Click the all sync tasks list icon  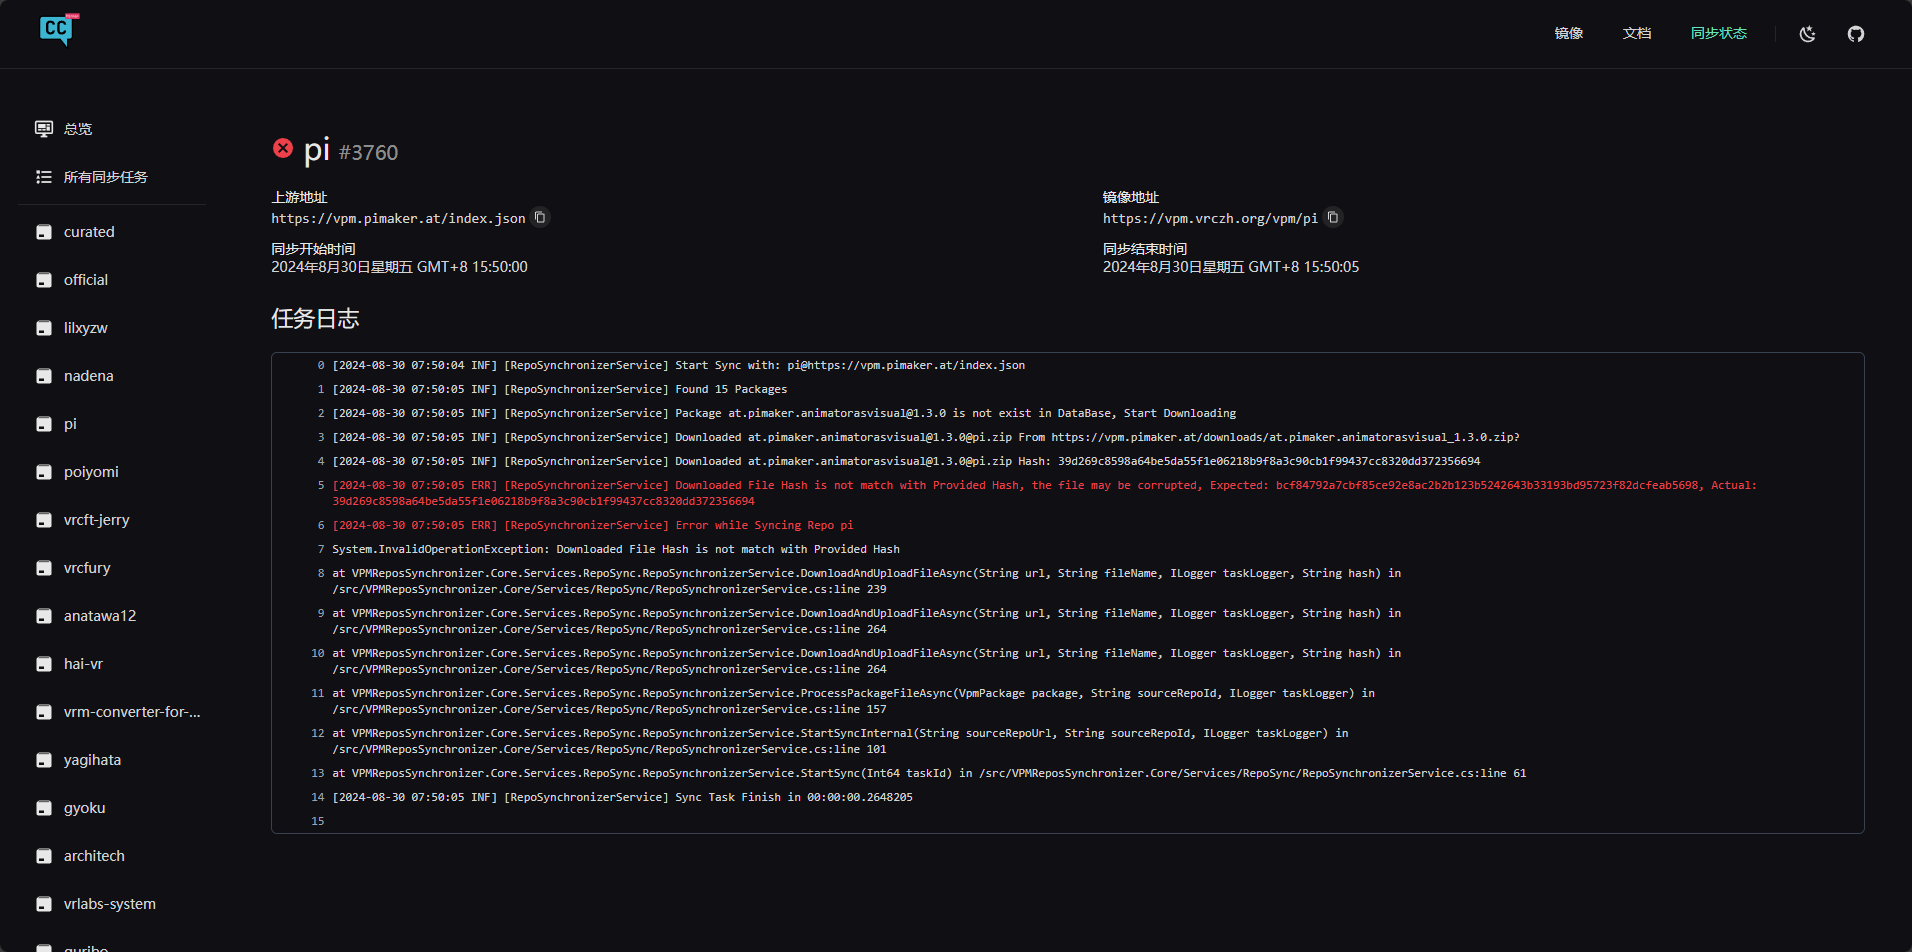[44, 177]
